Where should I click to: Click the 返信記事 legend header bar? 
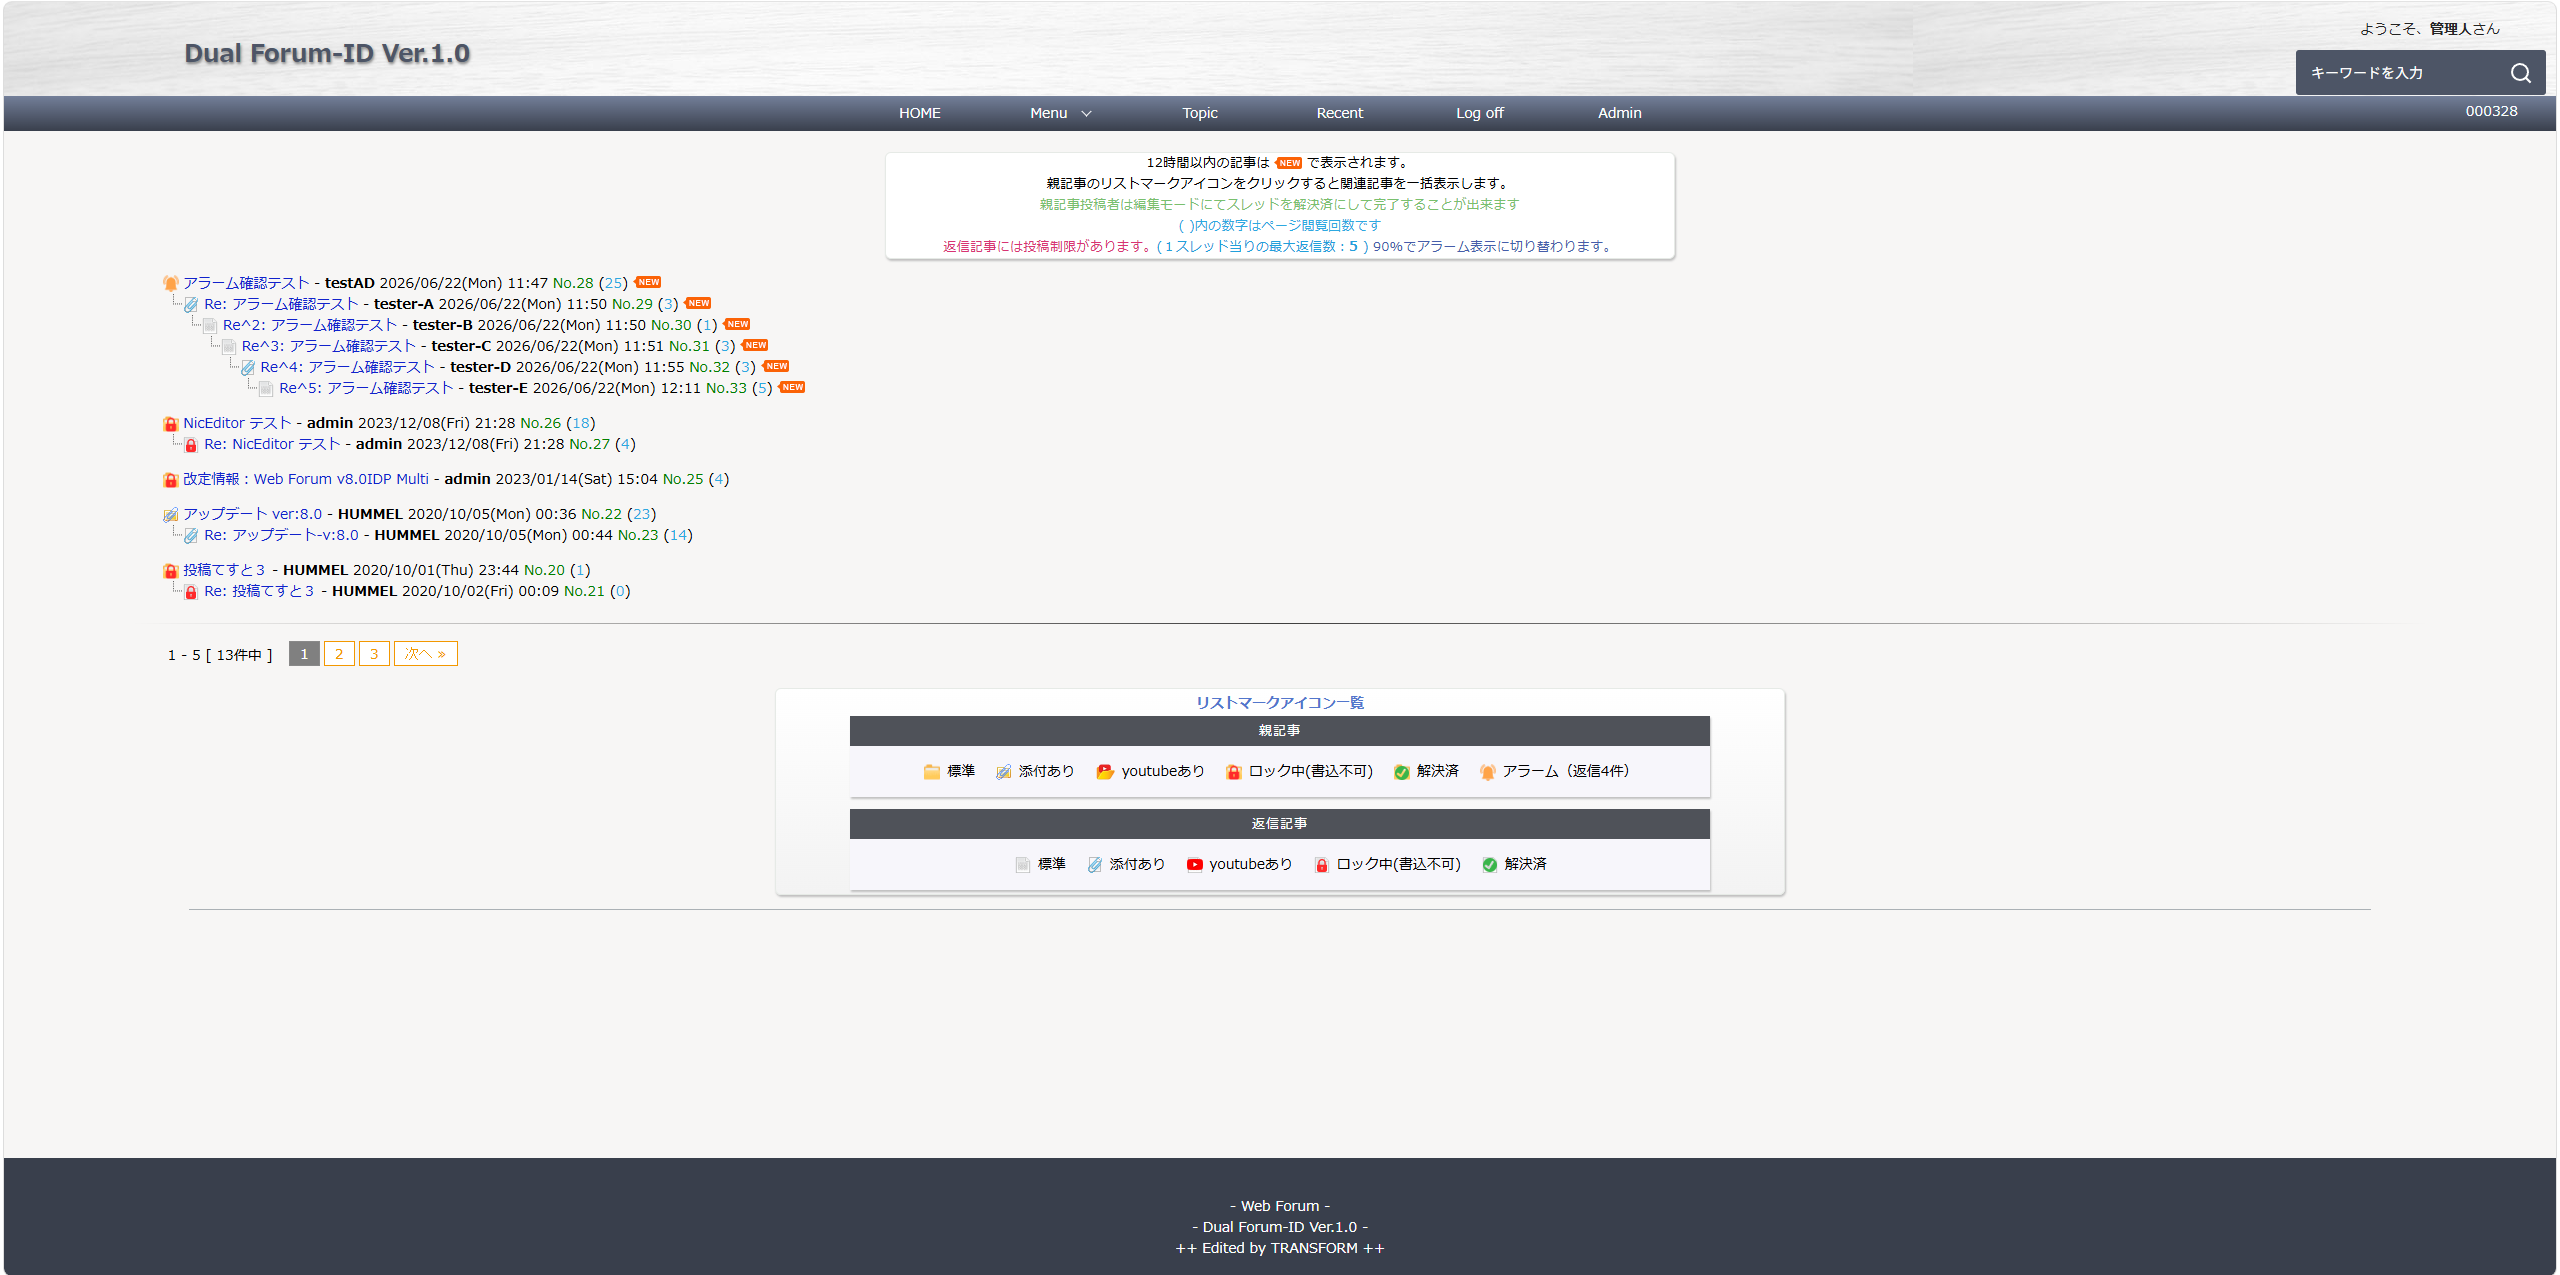point(1280,824)
